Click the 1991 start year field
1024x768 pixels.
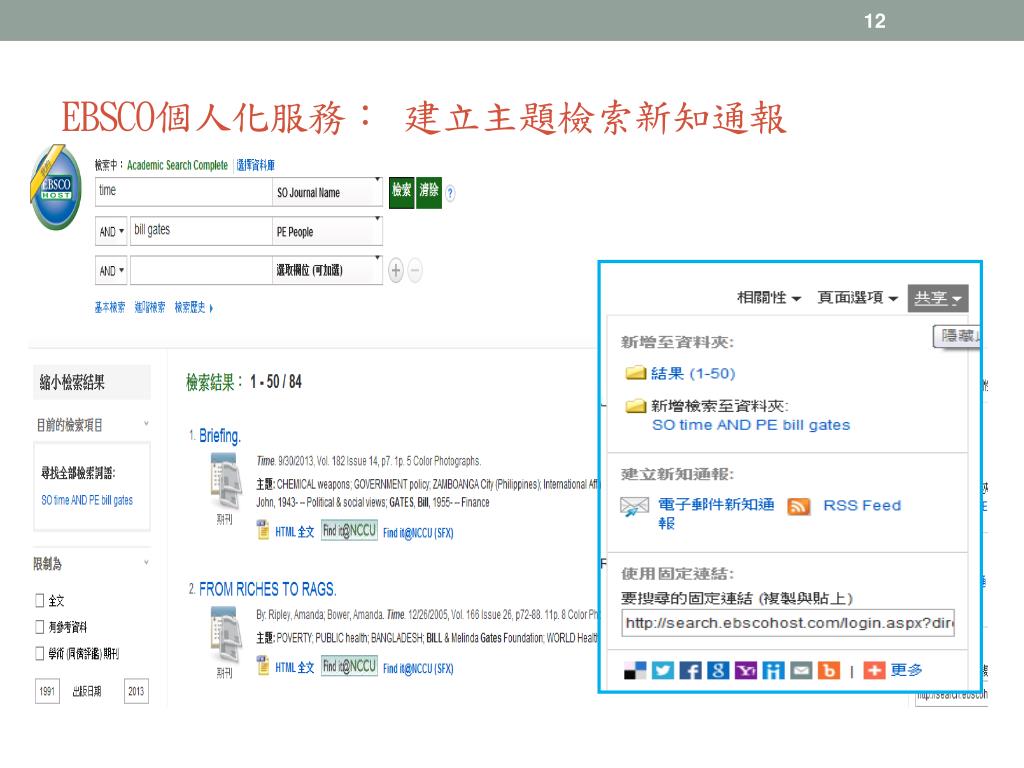point(47,691)
